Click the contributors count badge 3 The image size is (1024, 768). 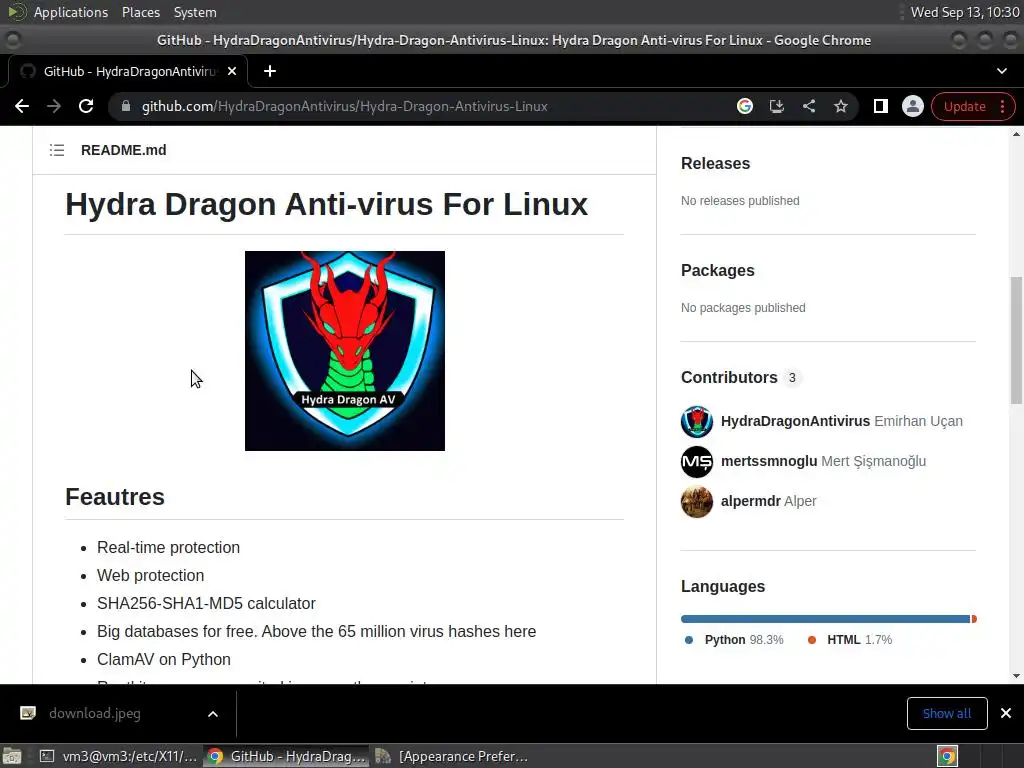coord(792,378)
